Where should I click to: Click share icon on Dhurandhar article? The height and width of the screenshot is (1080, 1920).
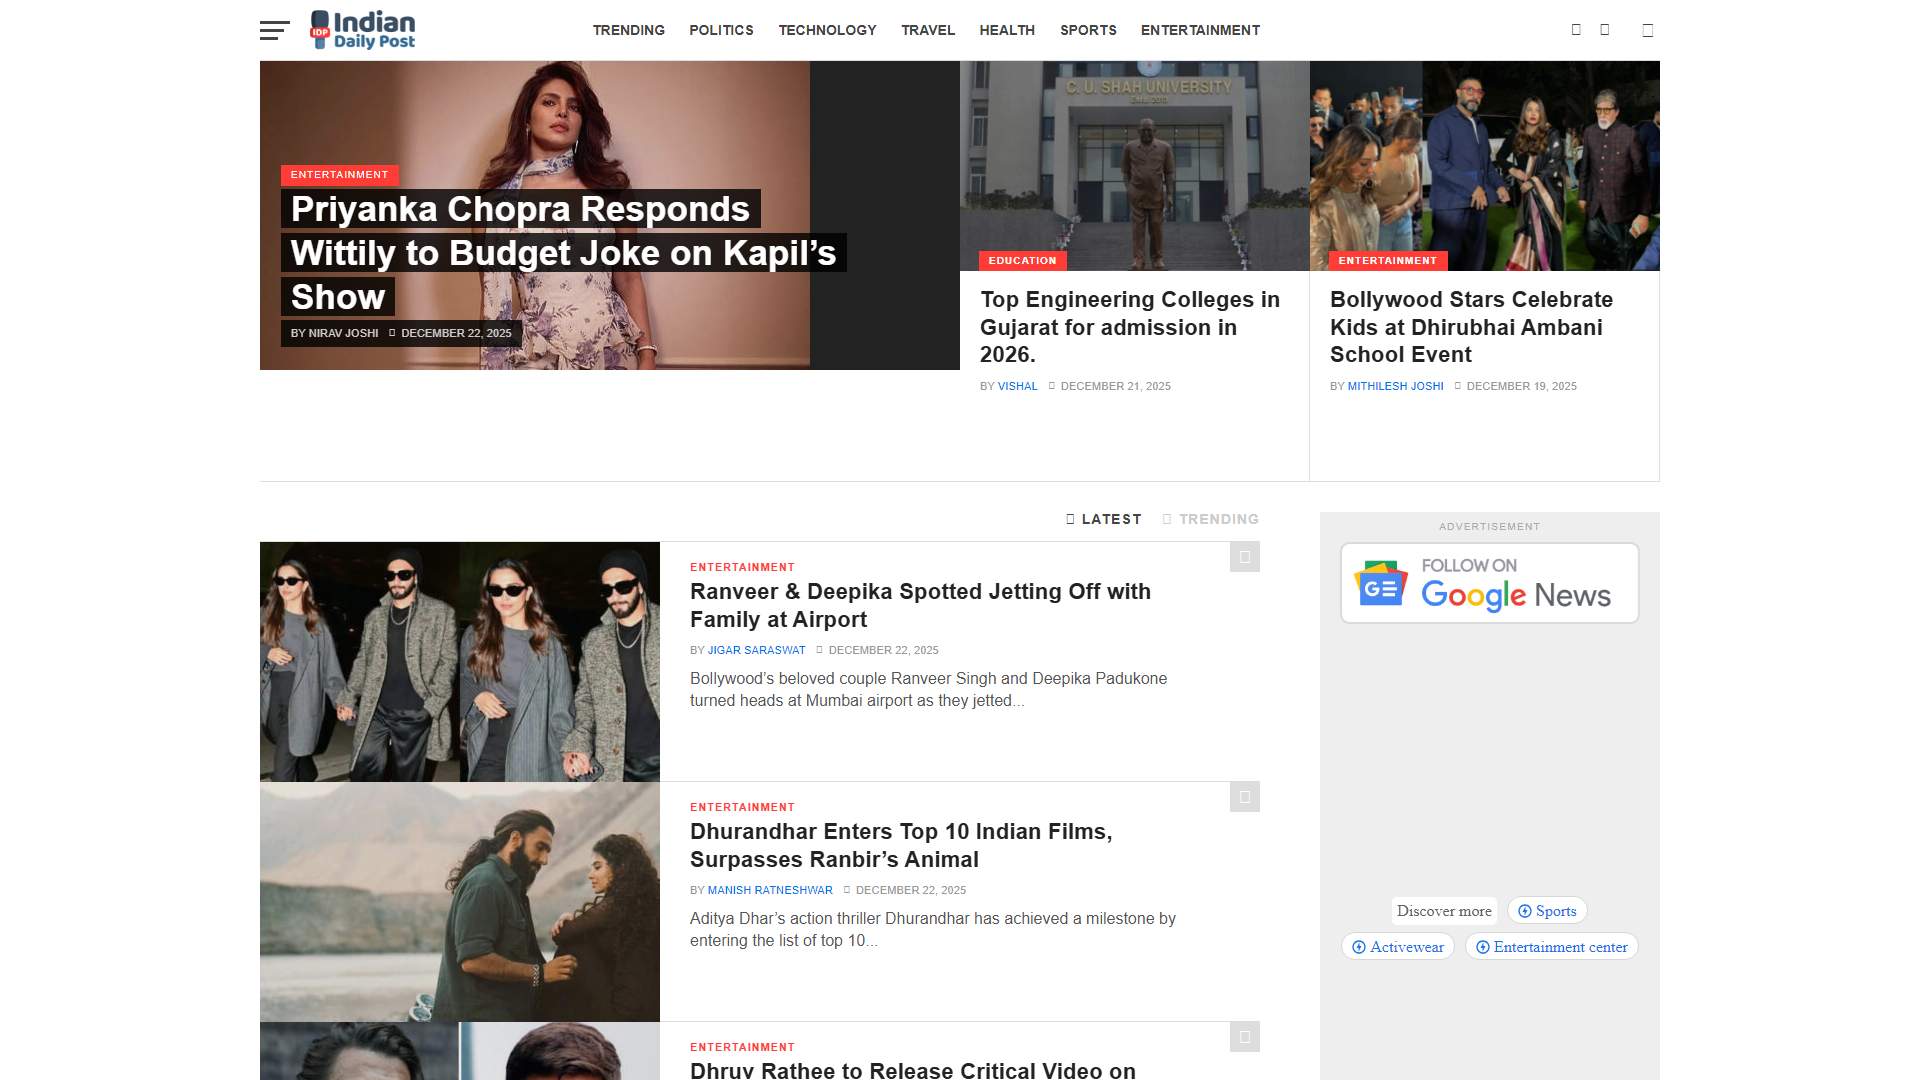tap(1244, 797)
